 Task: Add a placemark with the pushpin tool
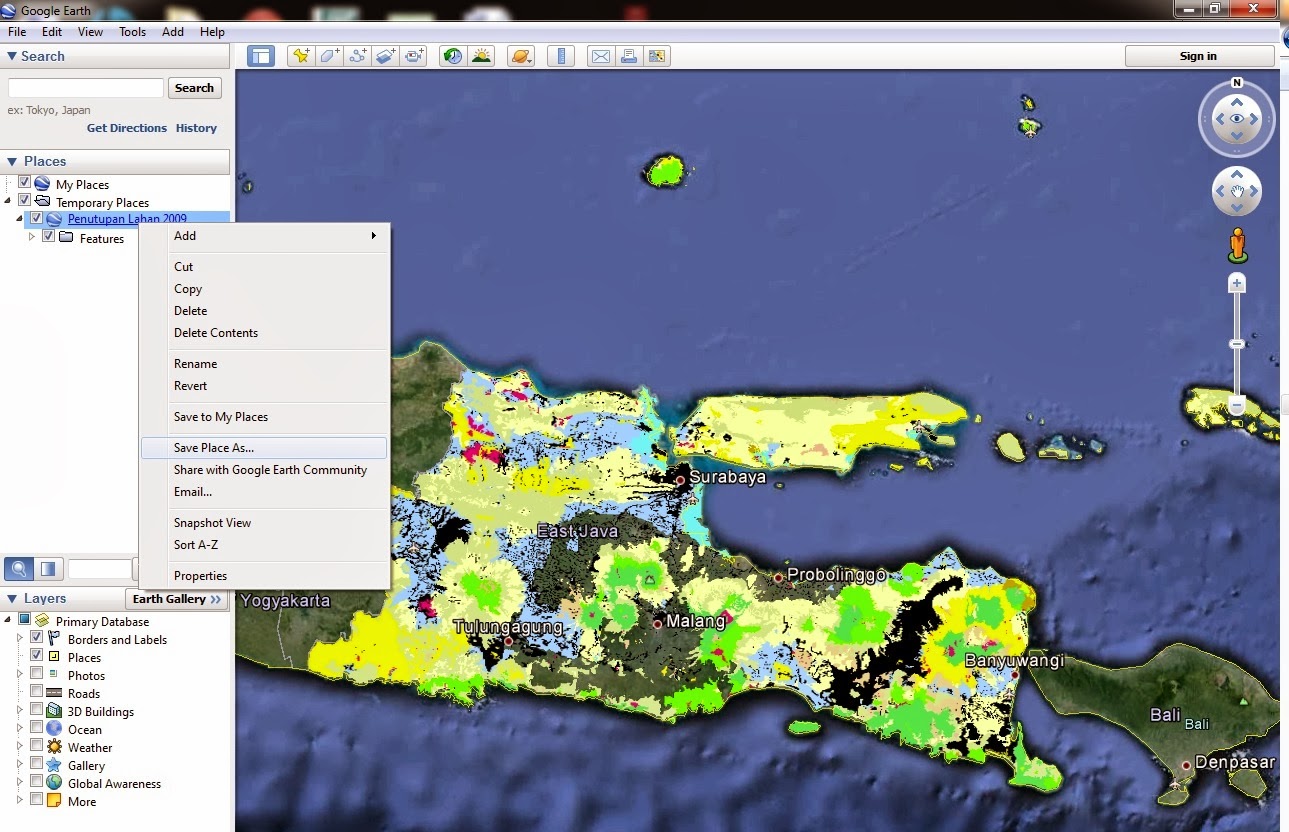(x=300, y=56)
